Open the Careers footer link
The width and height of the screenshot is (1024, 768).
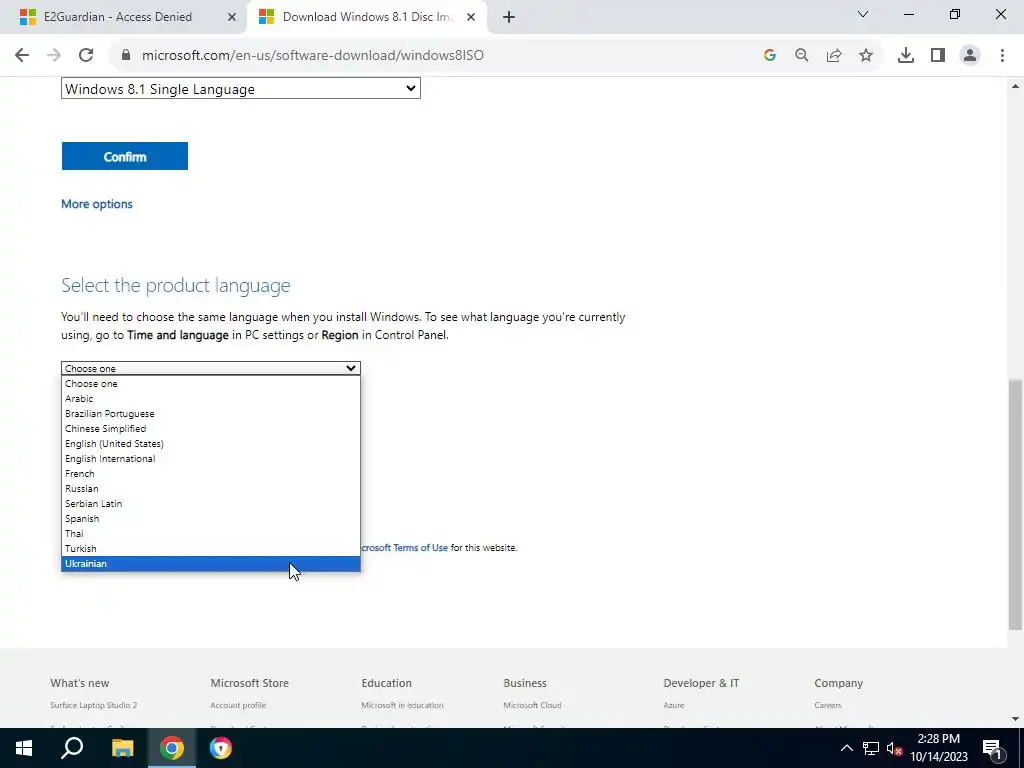tap(827, 705)
